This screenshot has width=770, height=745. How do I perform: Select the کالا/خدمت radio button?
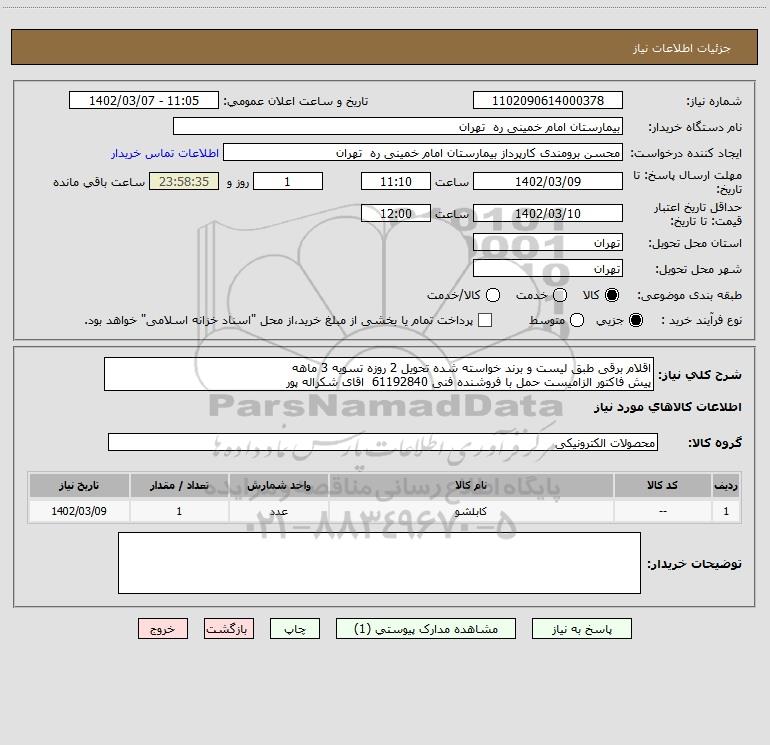pyautogui.click(x=493, y=295)
